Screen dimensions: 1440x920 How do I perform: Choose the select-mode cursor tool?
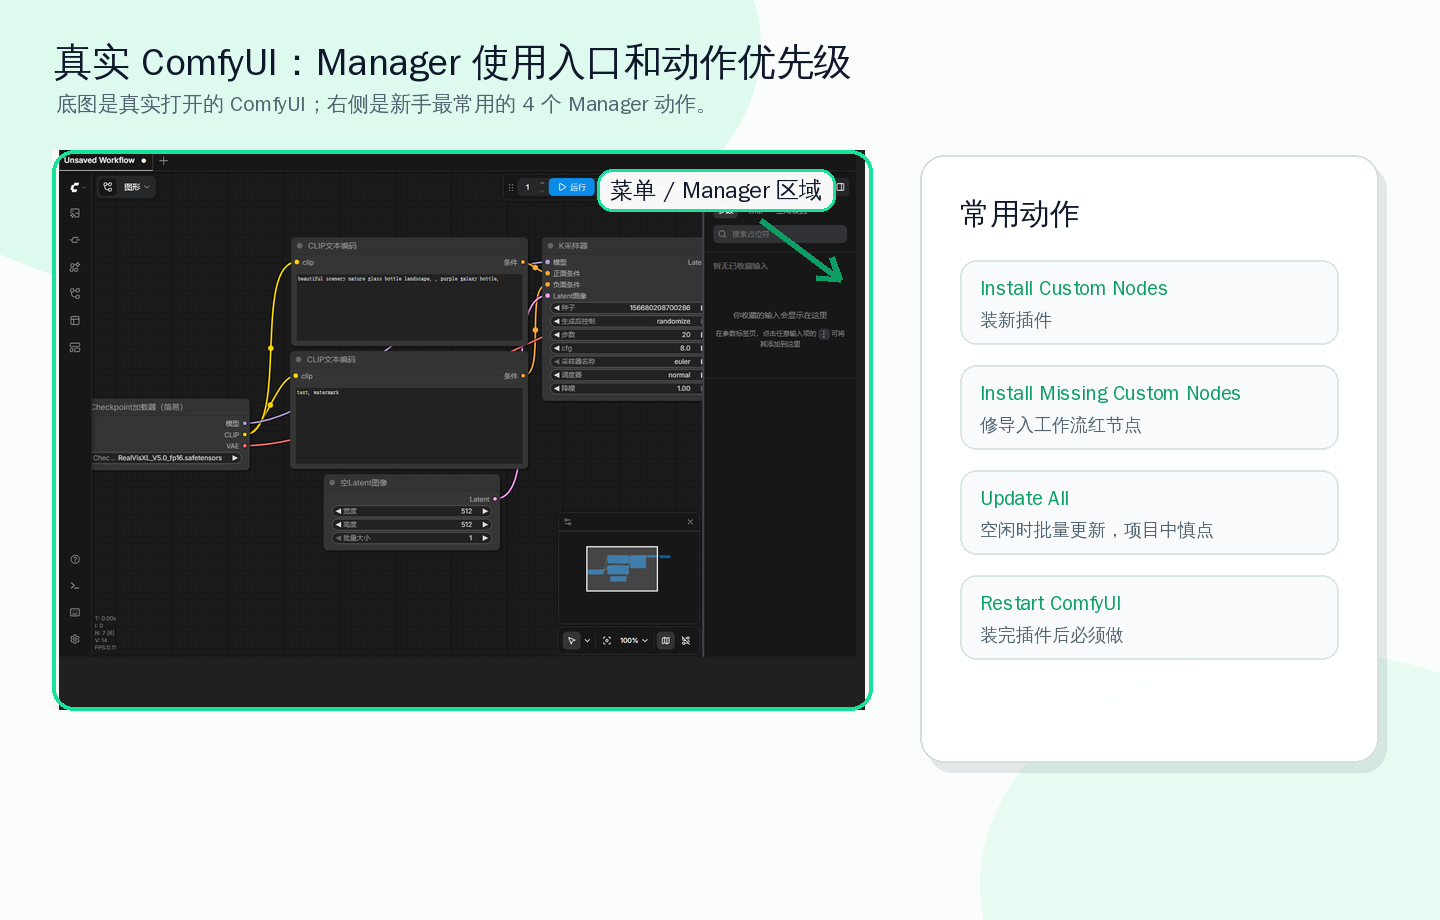tap(571, 640)
